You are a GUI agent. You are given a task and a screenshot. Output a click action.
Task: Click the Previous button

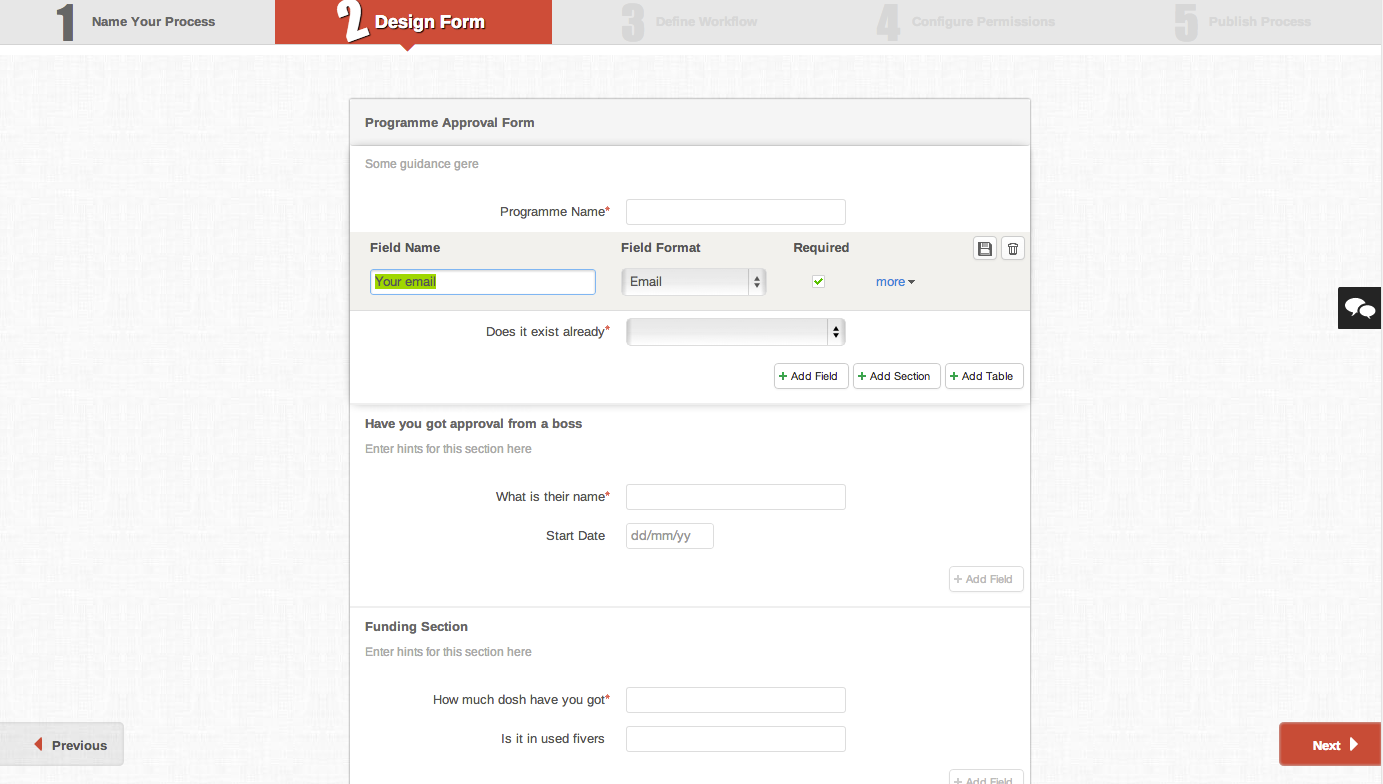62,745
